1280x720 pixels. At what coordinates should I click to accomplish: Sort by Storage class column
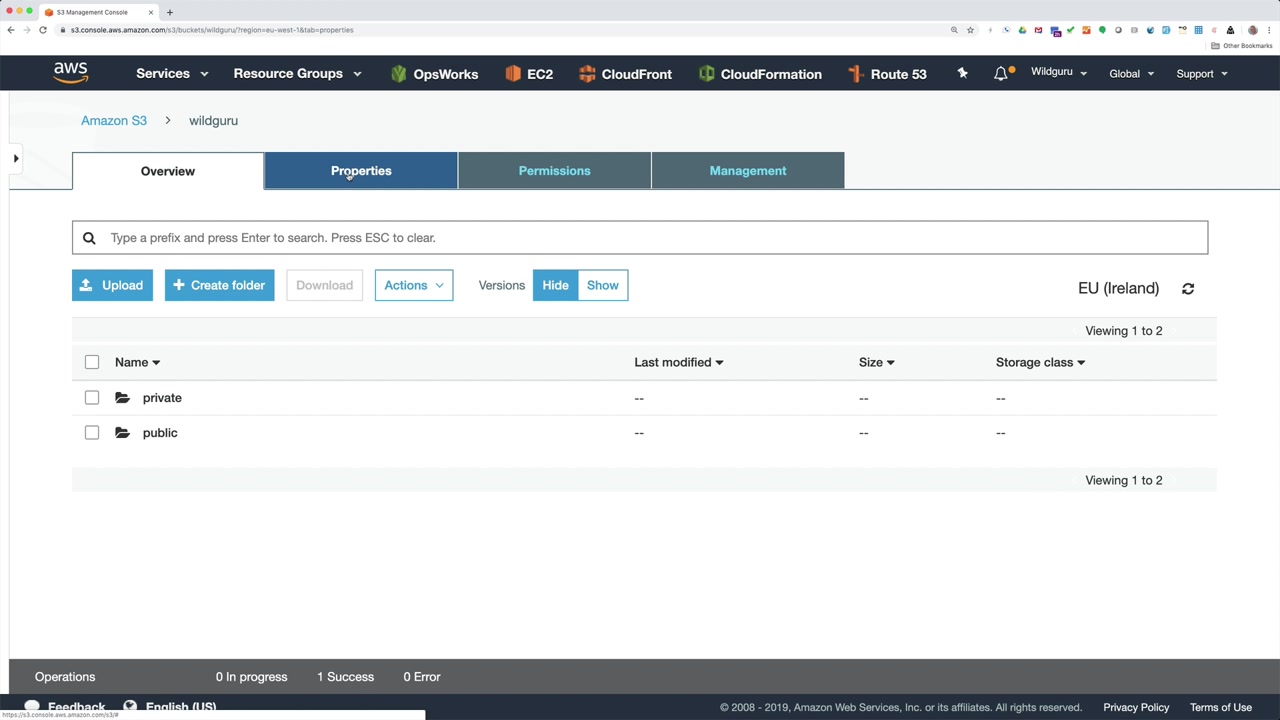point(1040,362)
